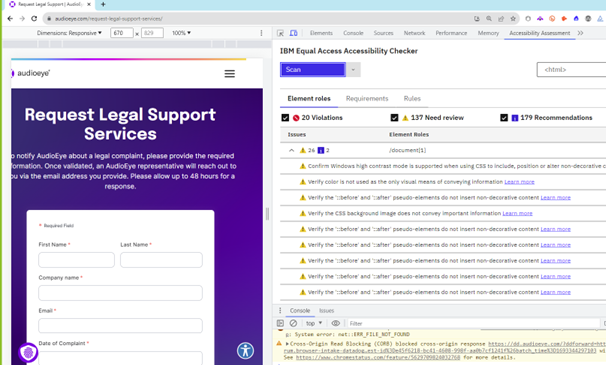The width and height of the screenshot is (607, 366).
Task: Click the live expression eye icon in console
Action: [336, 323]
